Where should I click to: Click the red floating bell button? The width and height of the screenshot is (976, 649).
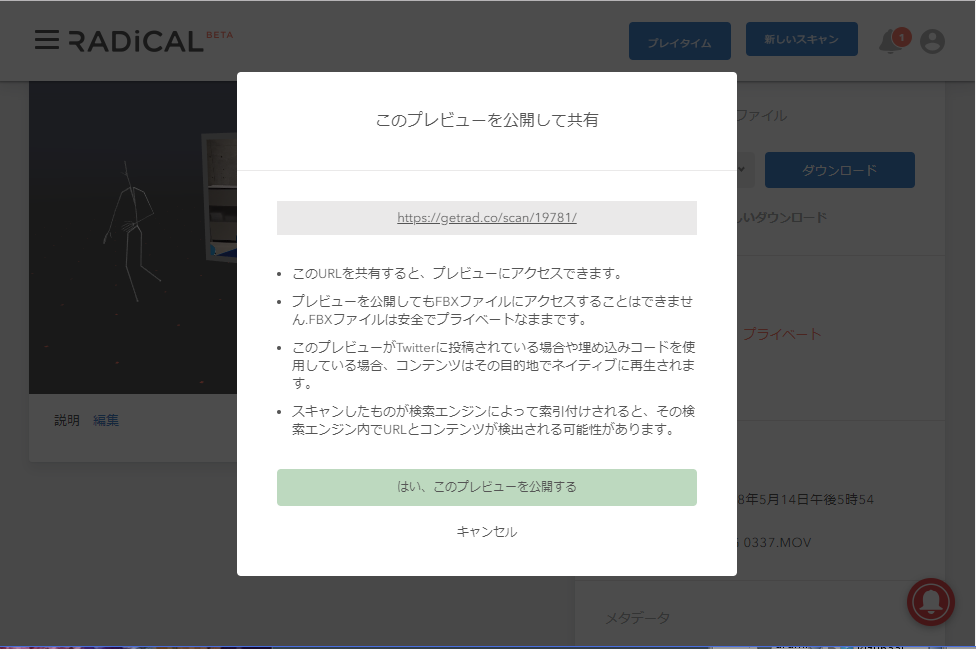[931, 602]
